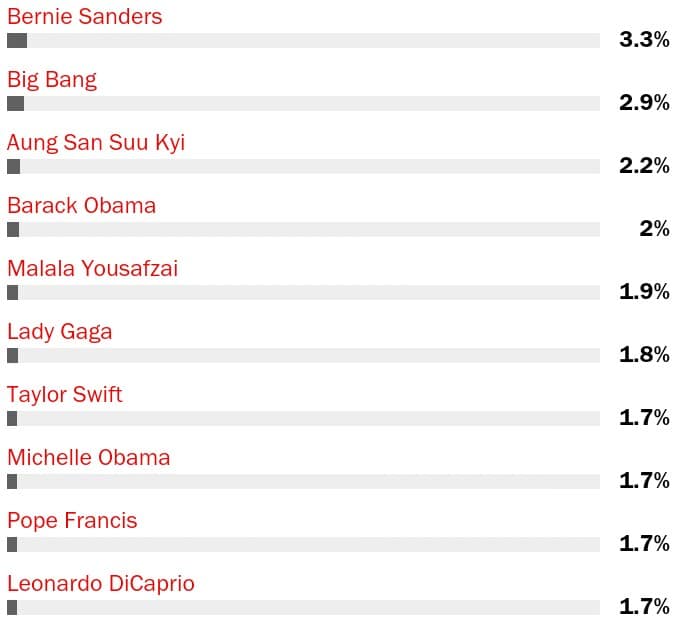Click the Lady Gaga link
Screen dimensions: 678x627
59,332
